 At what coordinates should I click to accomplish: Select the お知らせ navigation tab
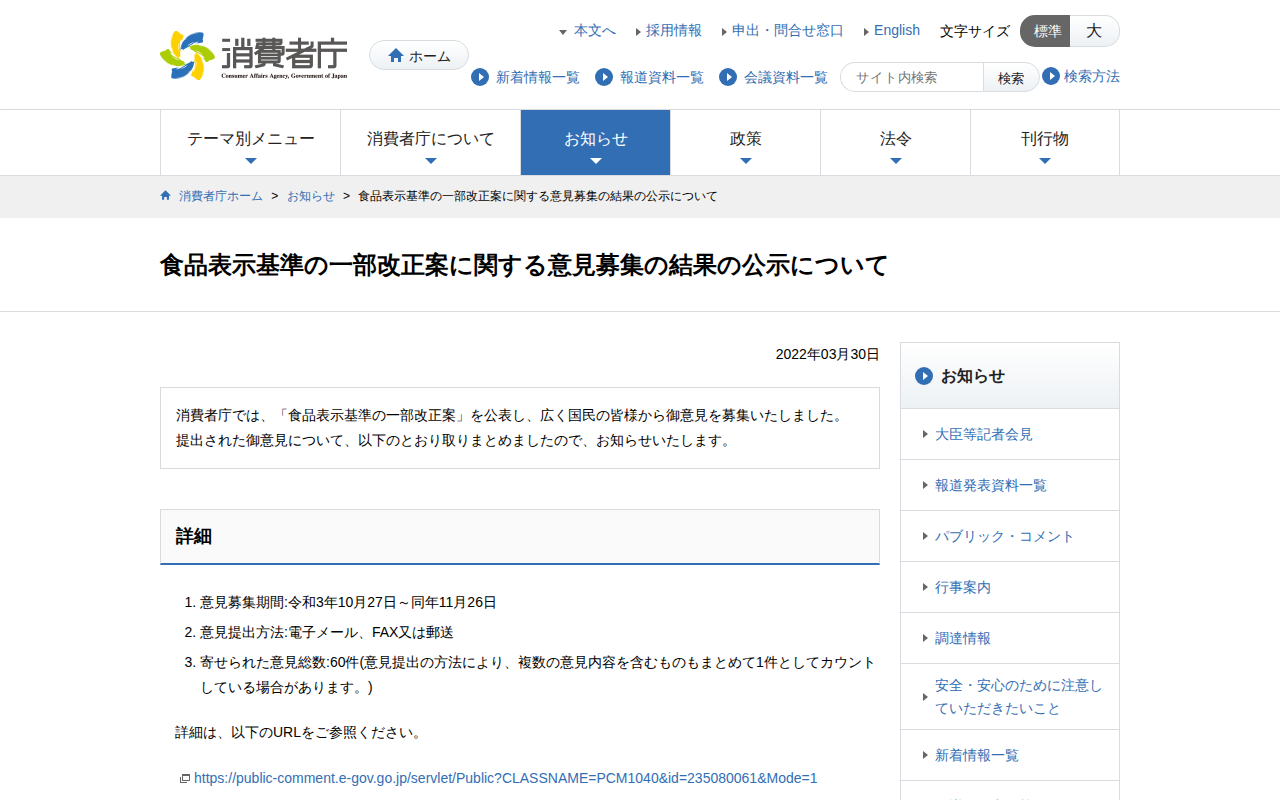[595, 140]
